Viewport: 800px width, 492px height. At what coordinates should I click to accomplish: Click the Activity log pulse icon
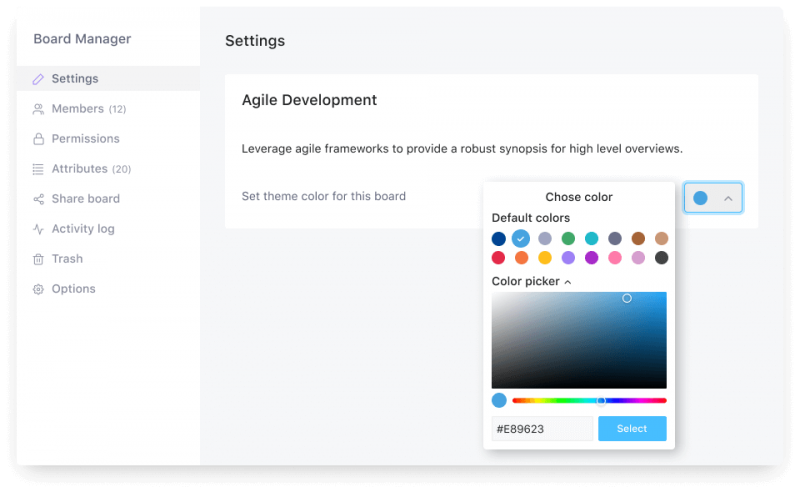(38, 229)
